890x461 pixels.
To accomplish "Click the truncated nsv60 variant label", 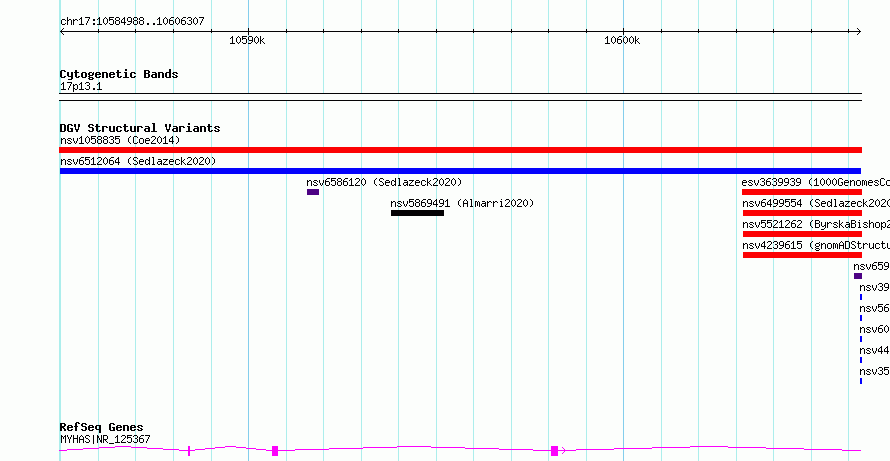I will coord(874,329).
